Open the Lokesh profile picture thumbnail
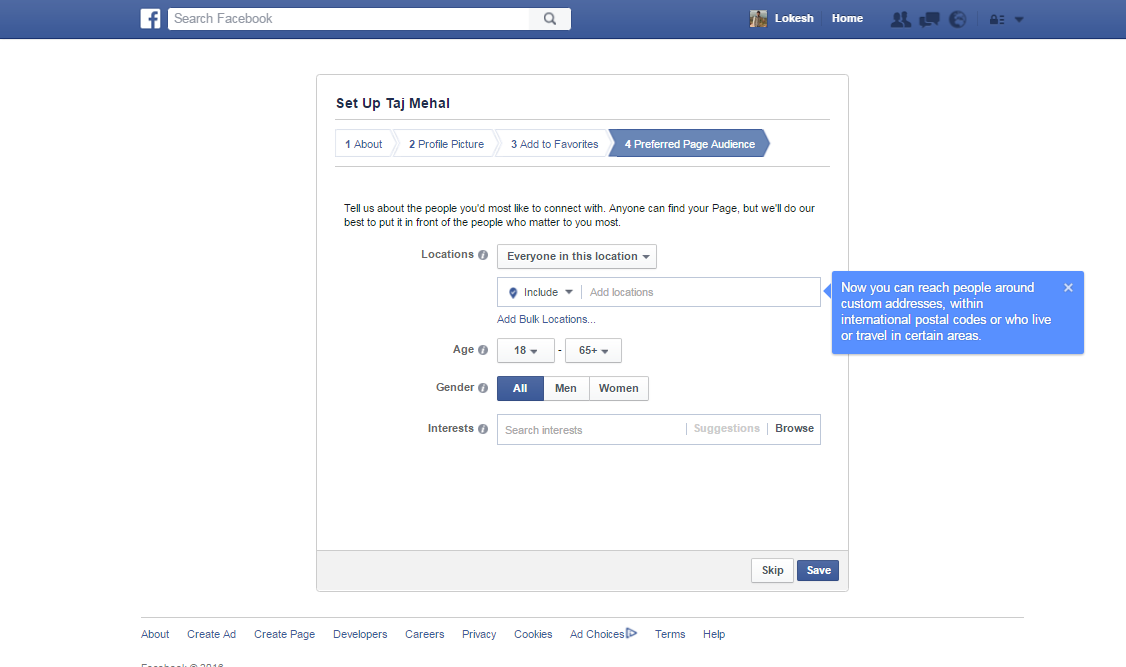Image resolution: width=1126 pixels, height=667 pixels. pyautogui.click(x=758, y=19)
